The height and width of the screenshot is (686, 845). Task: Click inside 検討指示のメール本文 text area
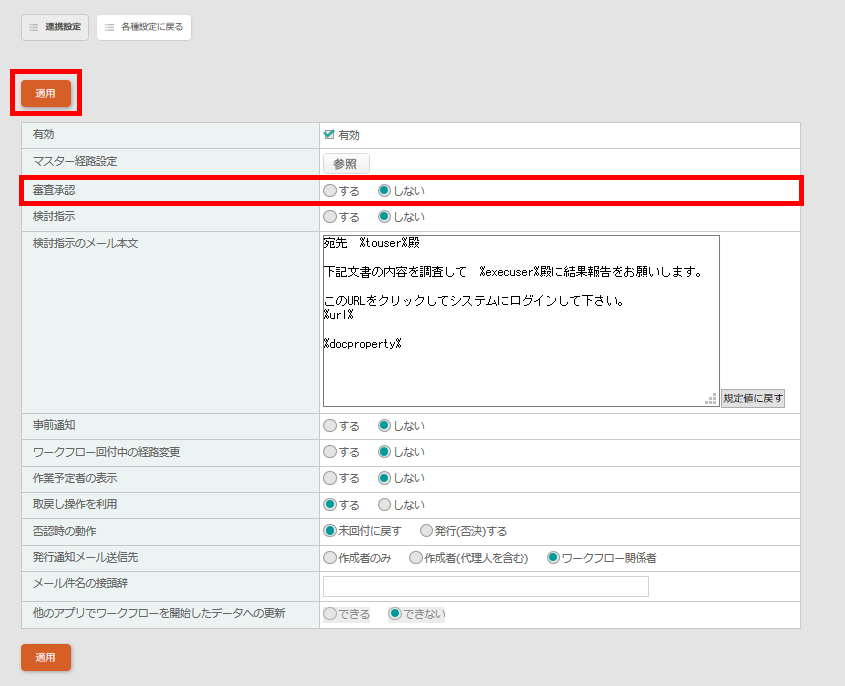click(x=520, y=320)
